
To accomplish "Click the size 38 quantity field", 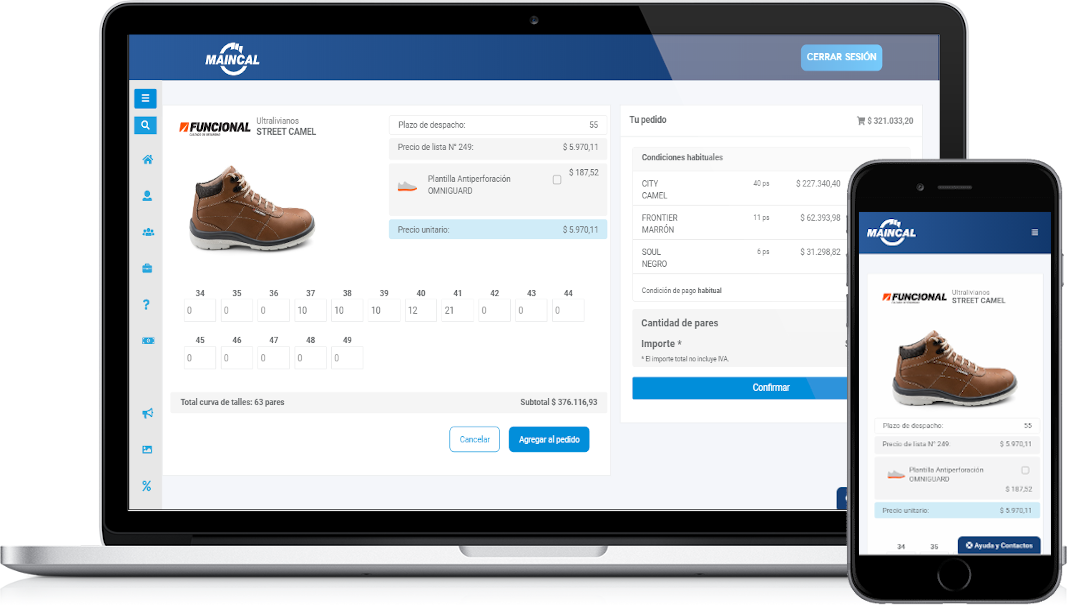I will 347,310.
